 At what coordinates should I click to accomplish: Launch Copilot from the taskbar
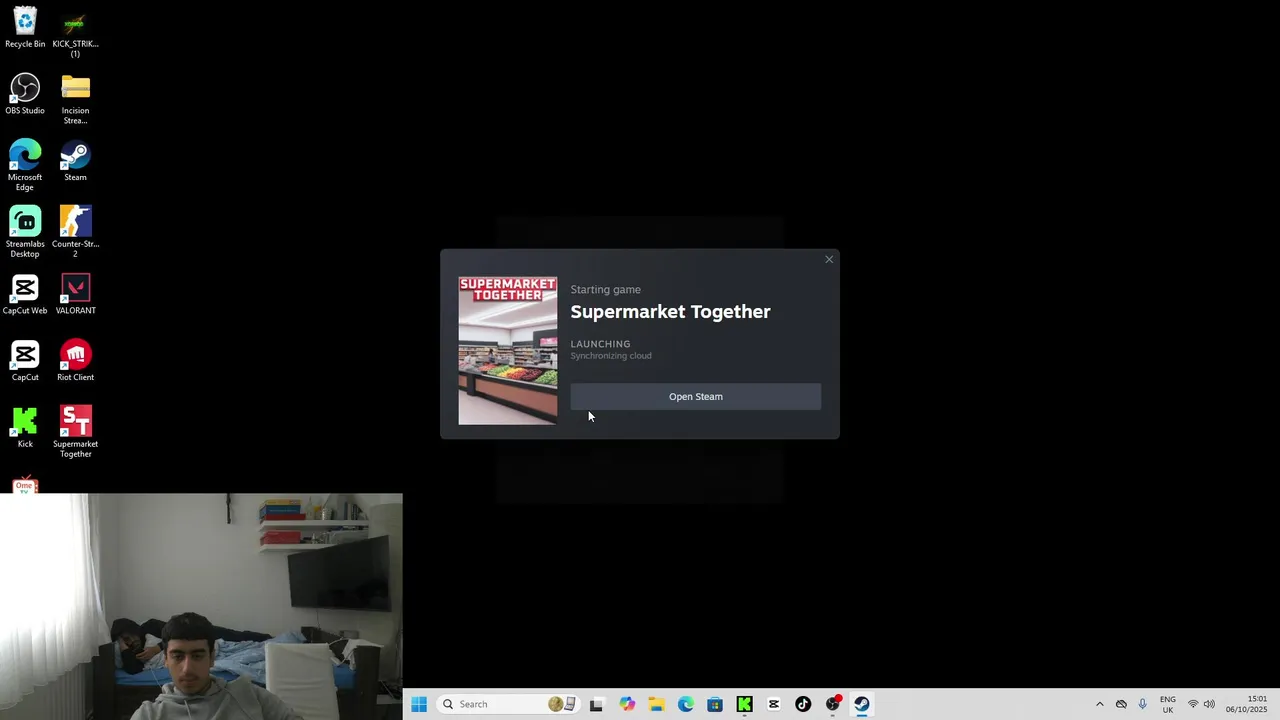[x=627, y=704]
